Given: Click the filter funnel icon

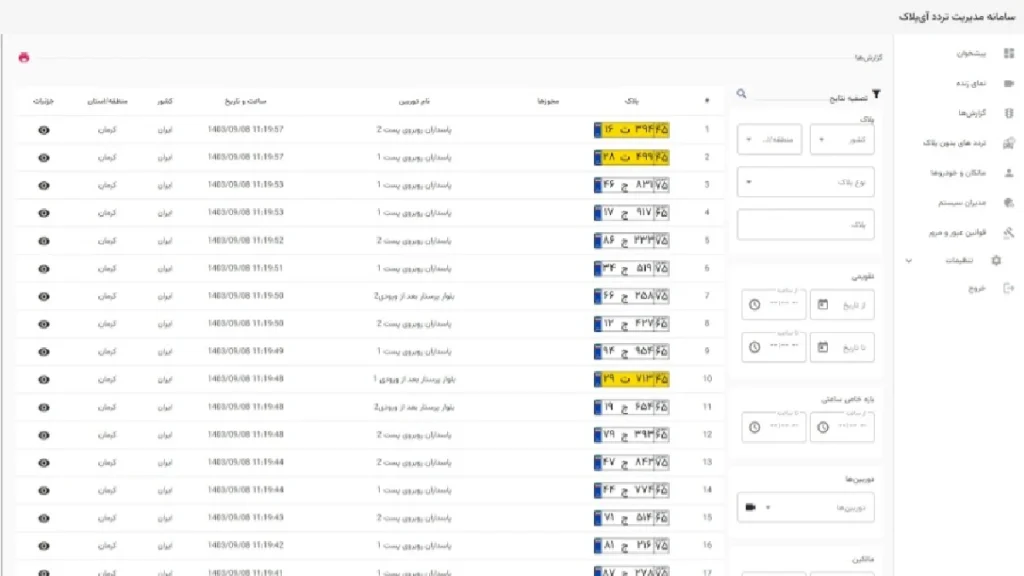Looking at the screenshot, I should click(876, 95).
